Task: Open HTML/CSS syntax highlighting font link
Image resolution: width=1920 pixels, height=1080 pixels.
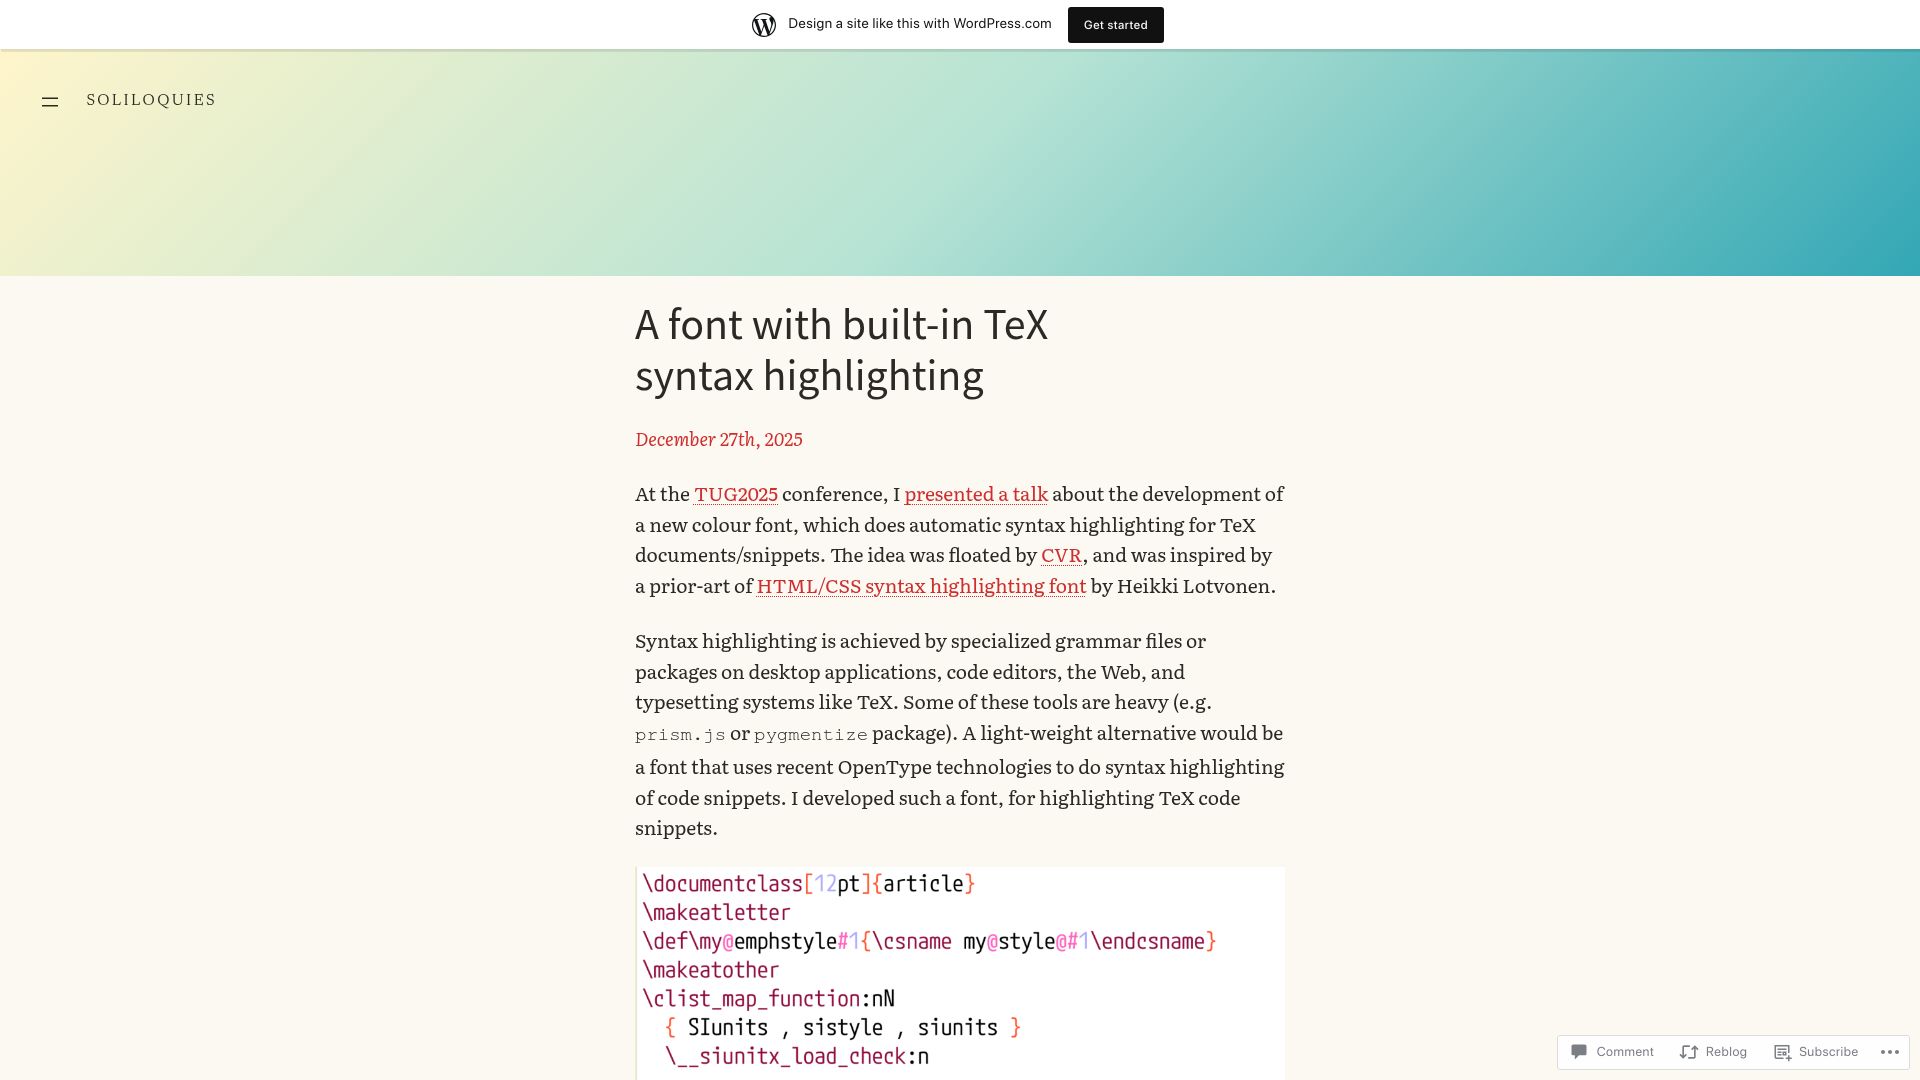Action: 921,586
